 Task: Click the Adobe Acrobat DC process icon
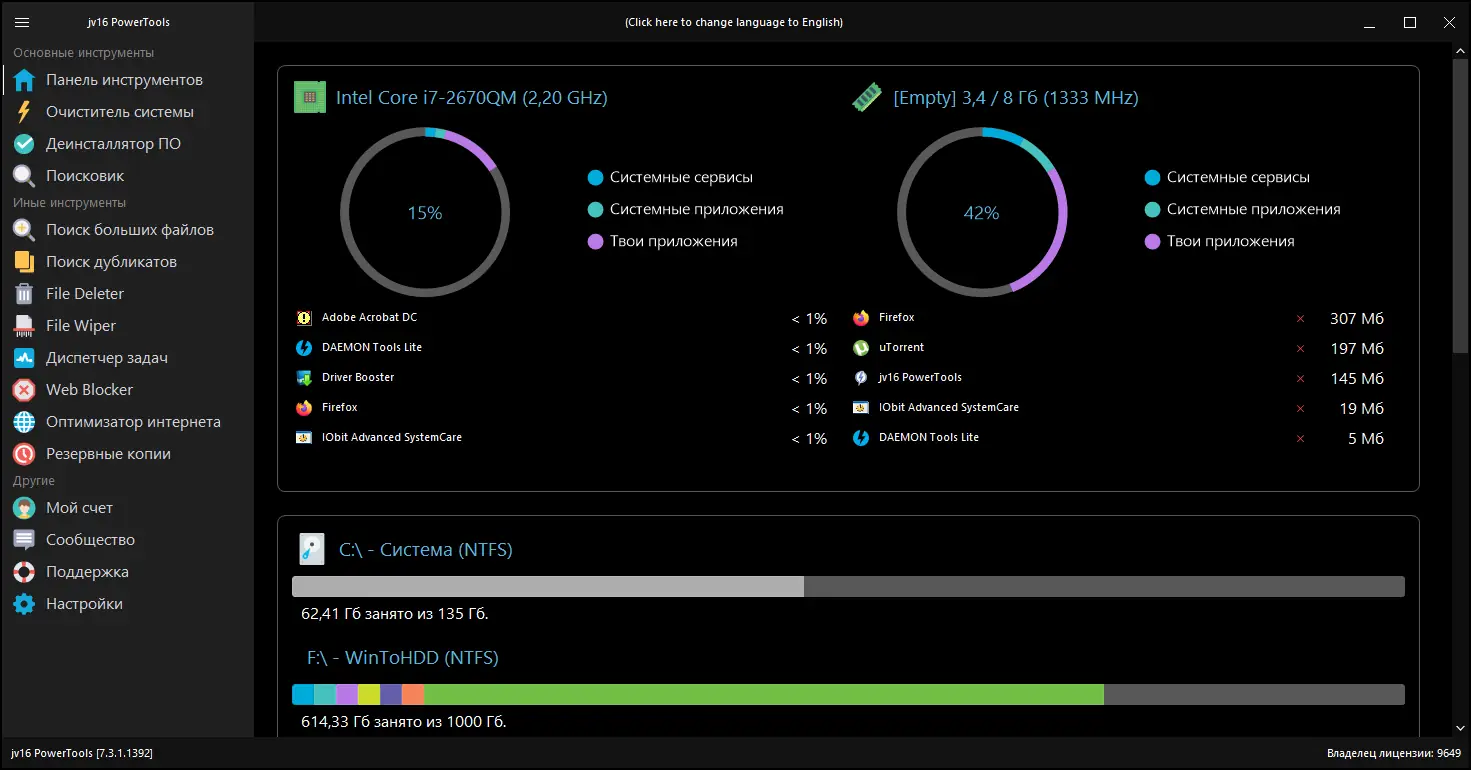[304, 318]
